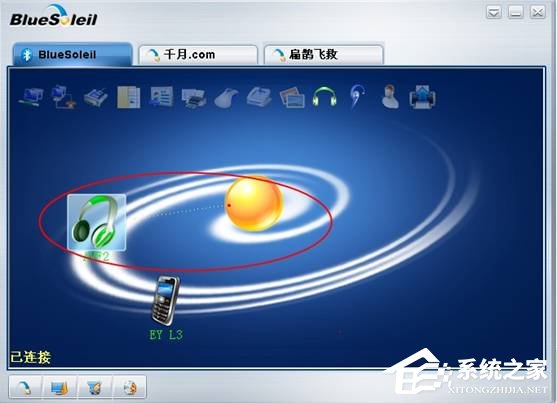Screen dimensions: 557x403
Task: Select the green headphones service icon
Action: pos(324,97)
